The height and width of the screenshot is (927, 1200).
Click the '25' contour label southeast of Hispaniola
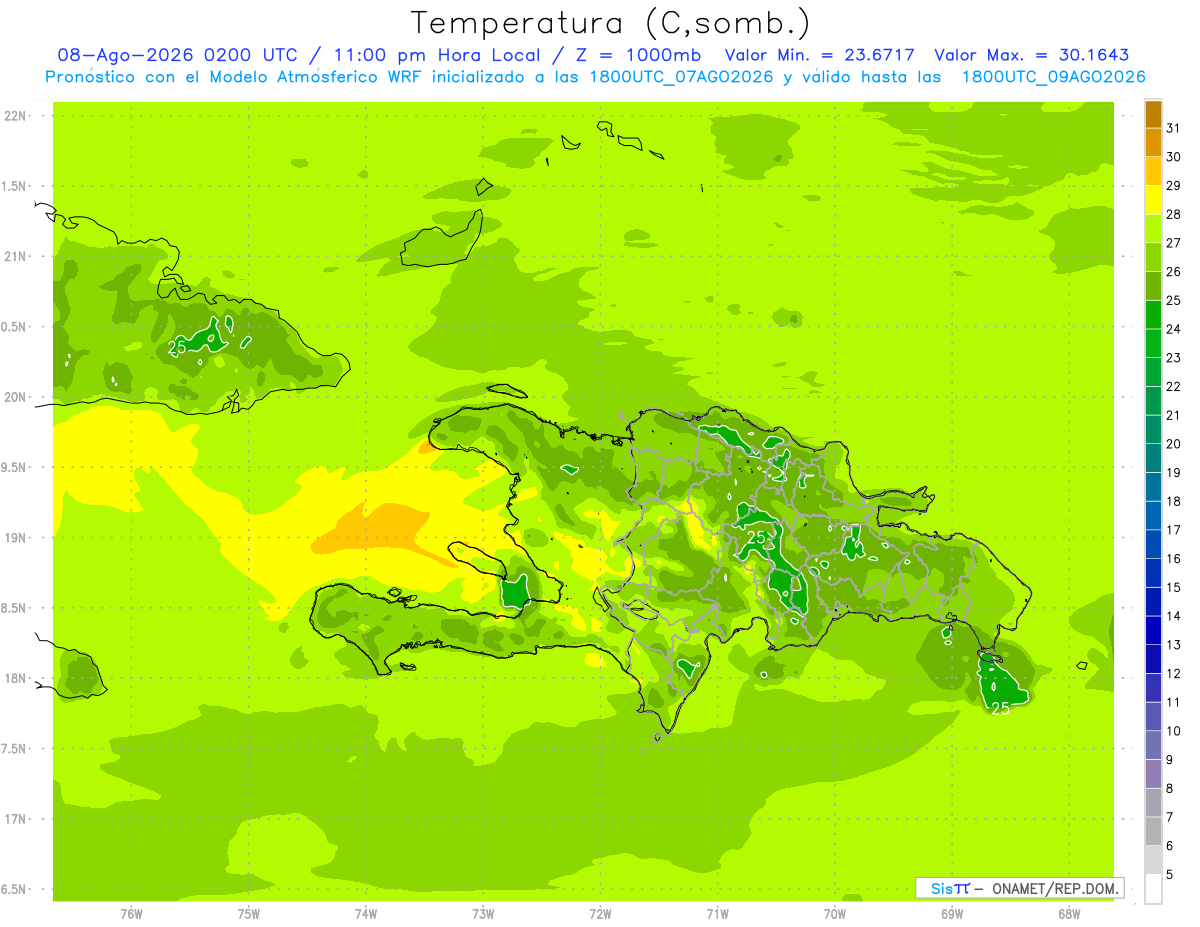1000,708
